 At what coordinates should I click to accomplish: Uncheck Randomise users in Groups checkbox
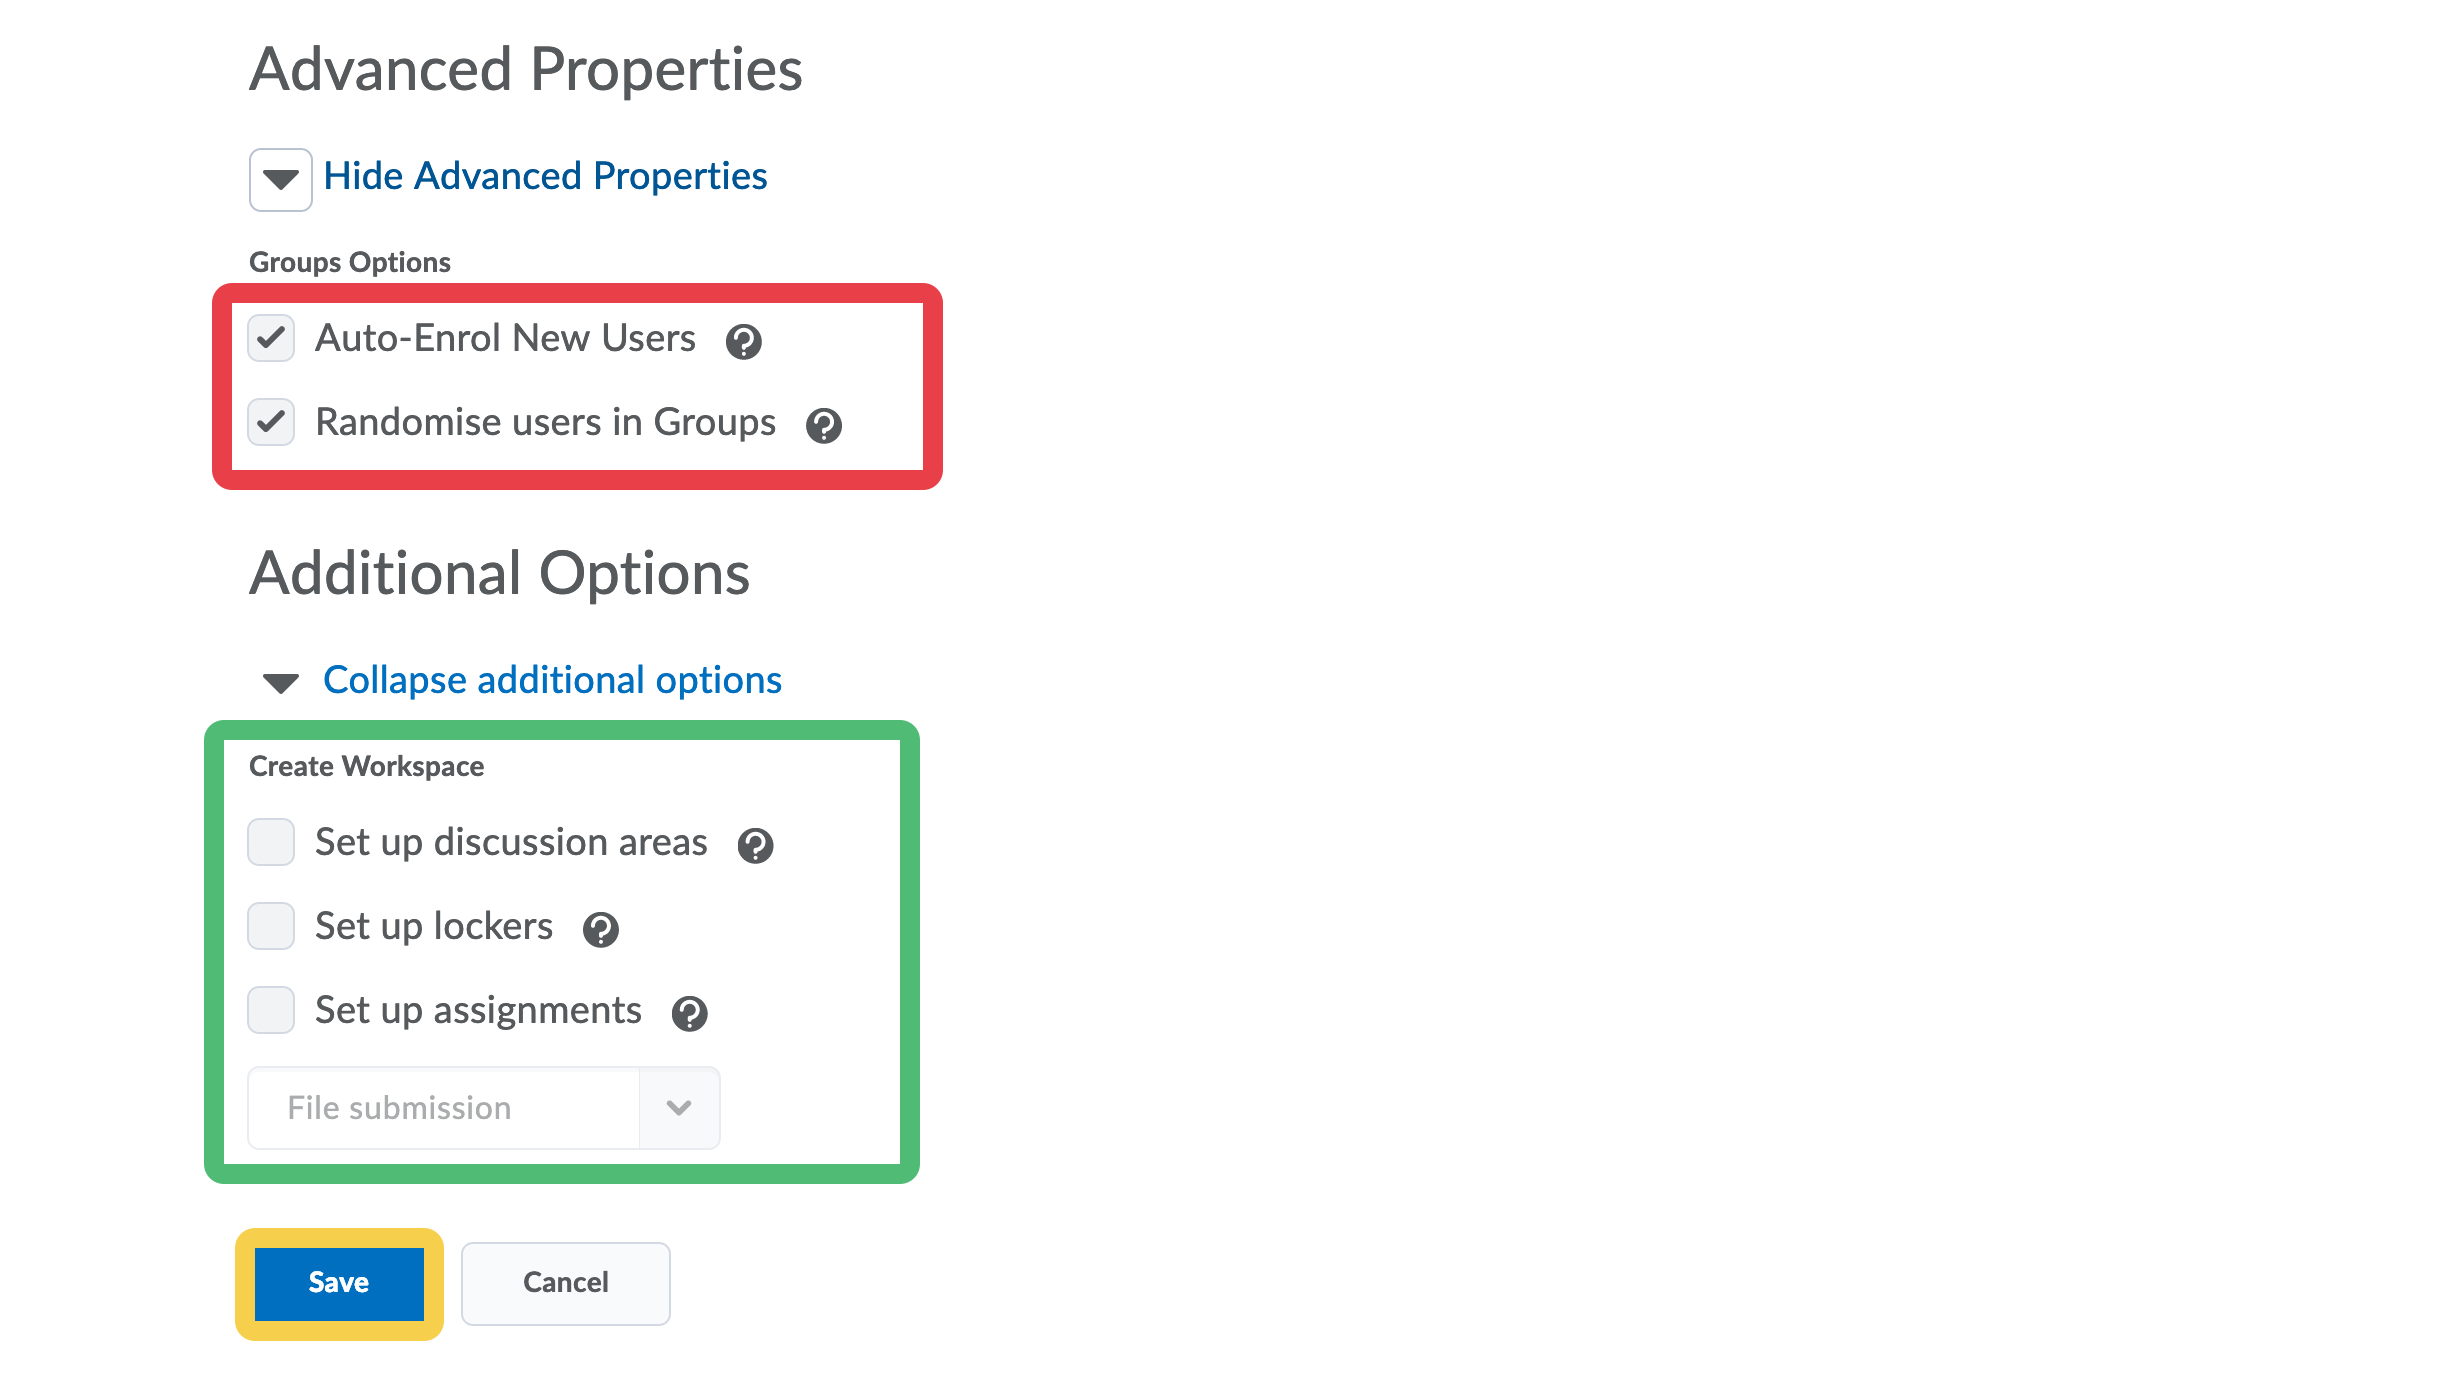coord(271,422)
